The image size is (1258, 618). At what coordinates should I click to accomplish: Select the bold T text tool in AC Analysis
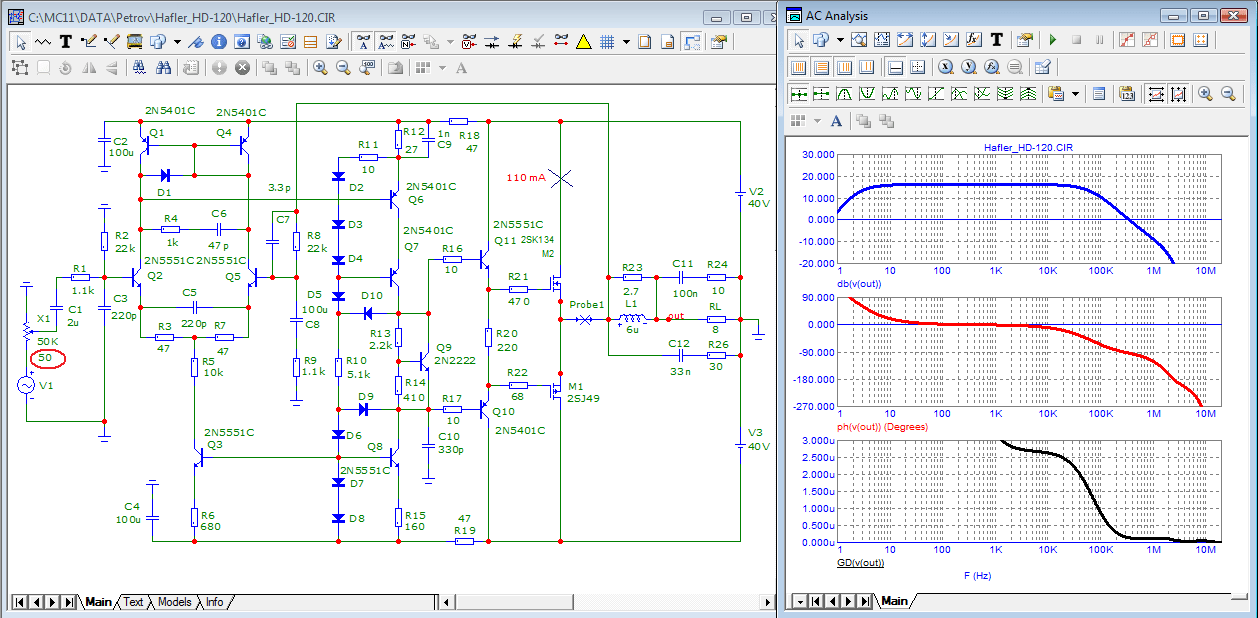[997, 40]
